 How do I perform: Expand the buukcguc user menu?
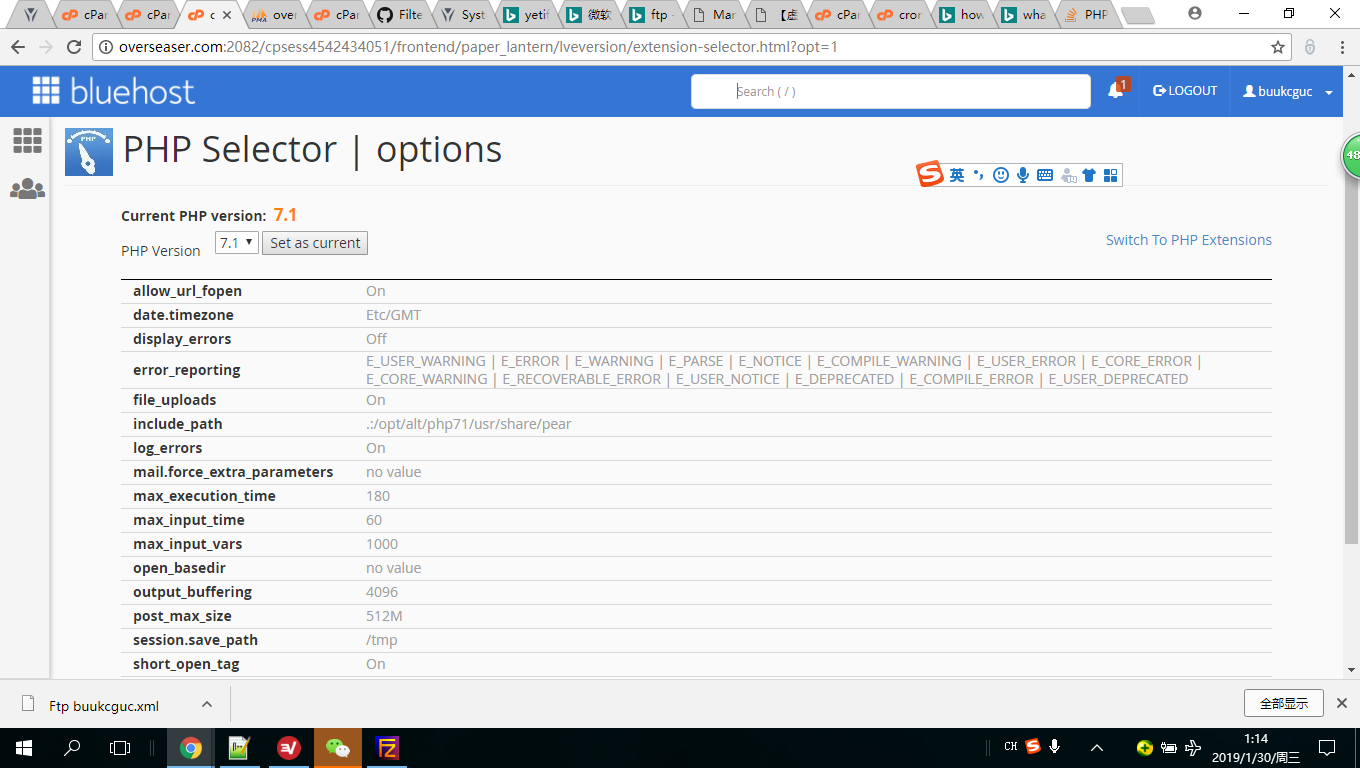[x=1287, y=91]
